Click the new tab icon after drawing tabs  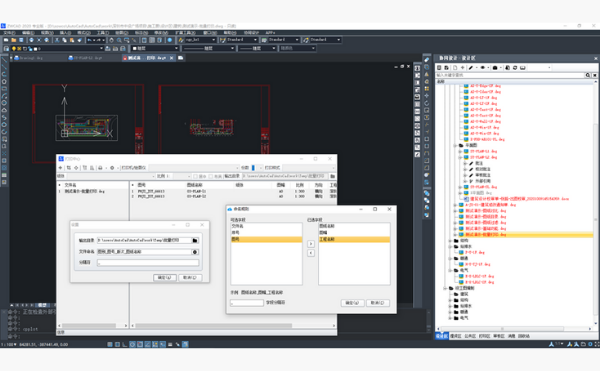coord(181,58)
